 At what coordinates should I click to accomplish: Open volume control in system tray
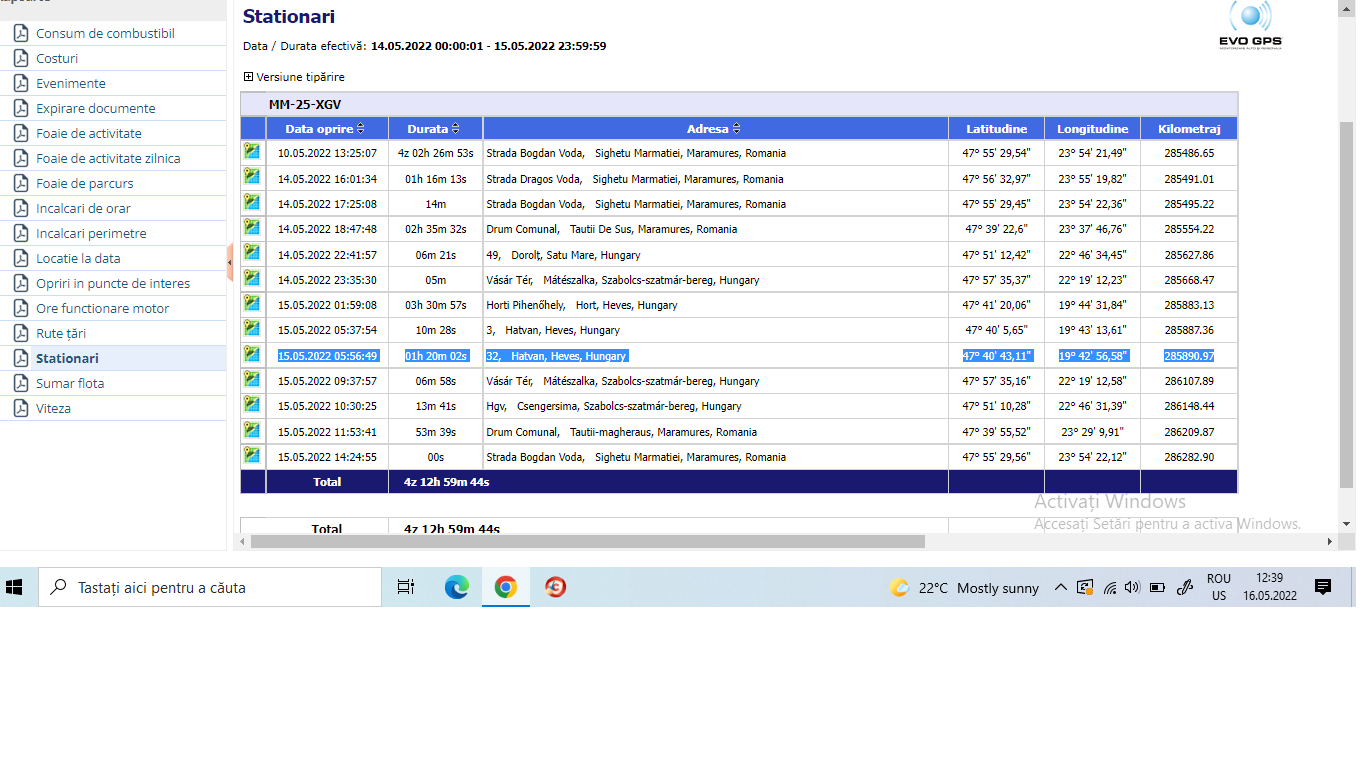(x=1132, y=588)
